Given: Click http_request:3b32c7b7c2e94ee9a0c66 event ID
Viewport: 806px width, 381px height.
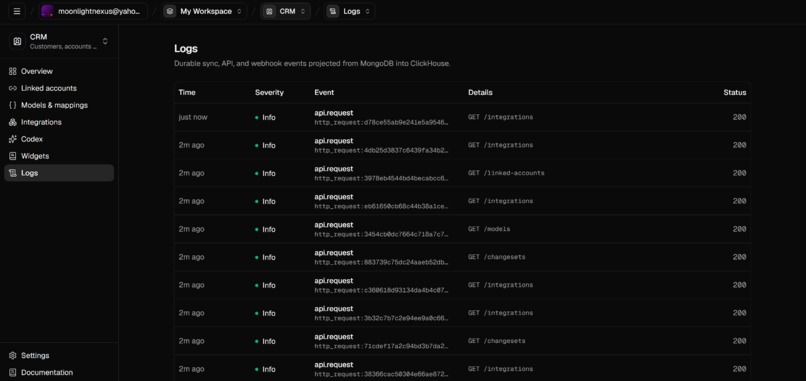Looking at the screenshot, I should click(x=381, y=319).
